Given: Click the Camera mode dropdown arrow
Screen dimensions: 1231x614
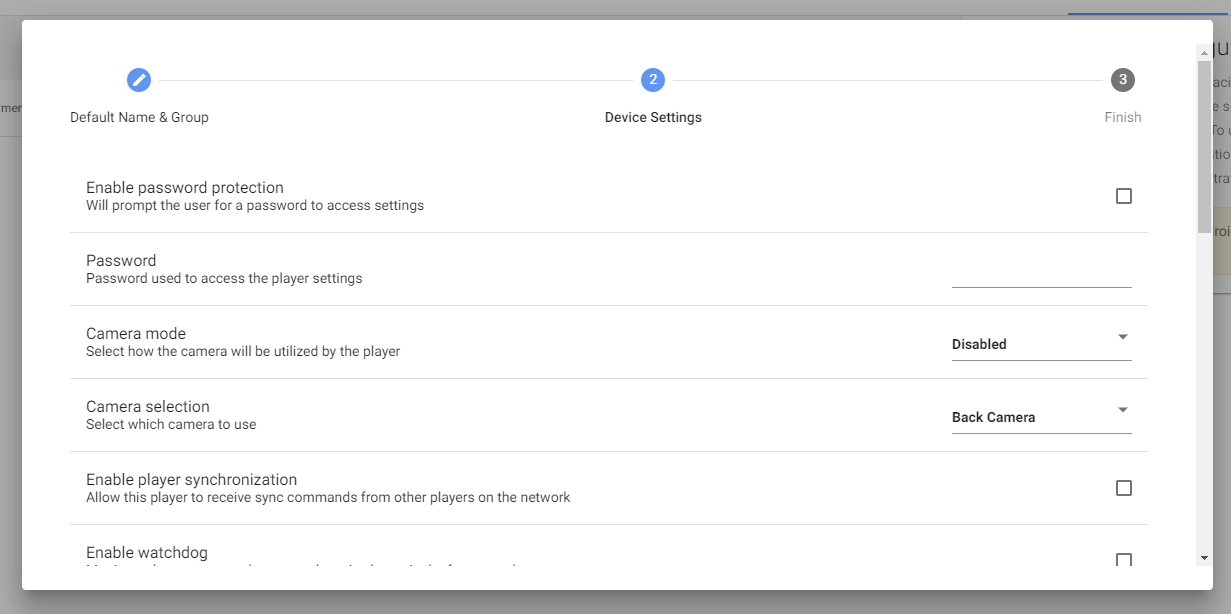Looking at the screenshot, I should (x=1122, y=337).
